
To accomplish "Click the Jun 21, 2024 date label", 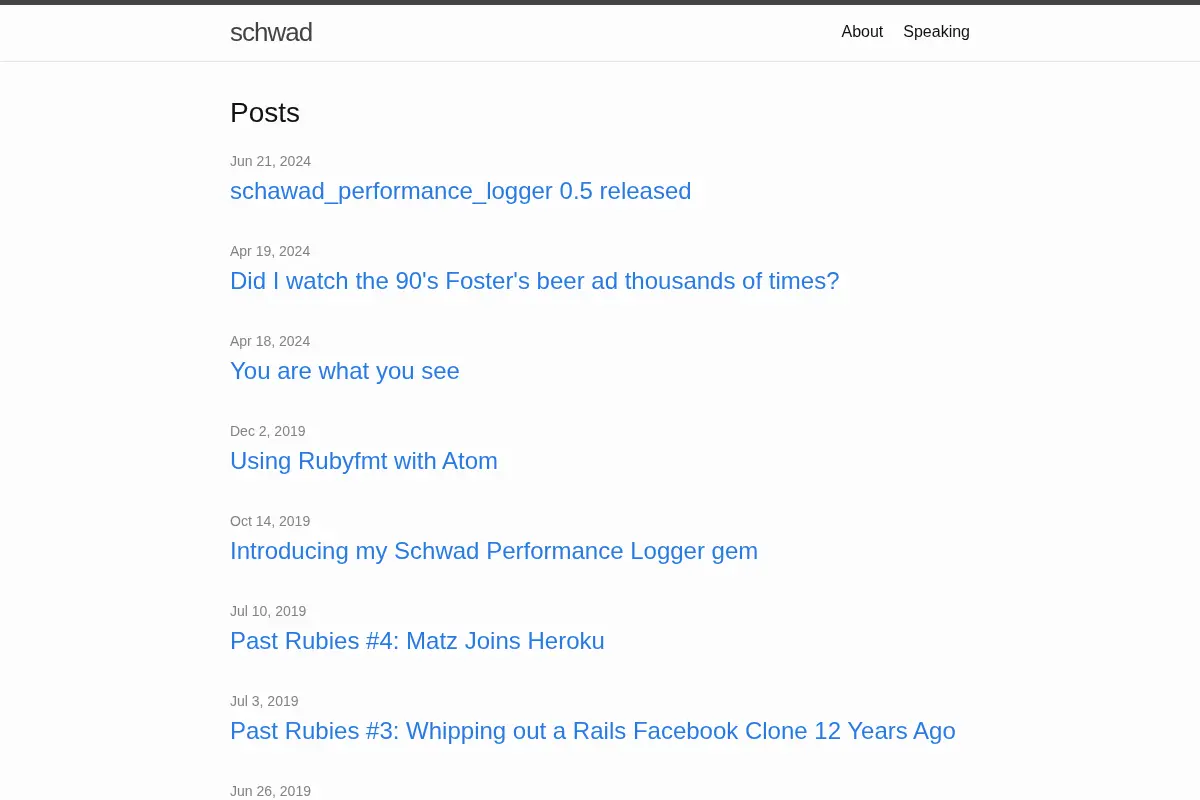I will coord(270,161).
